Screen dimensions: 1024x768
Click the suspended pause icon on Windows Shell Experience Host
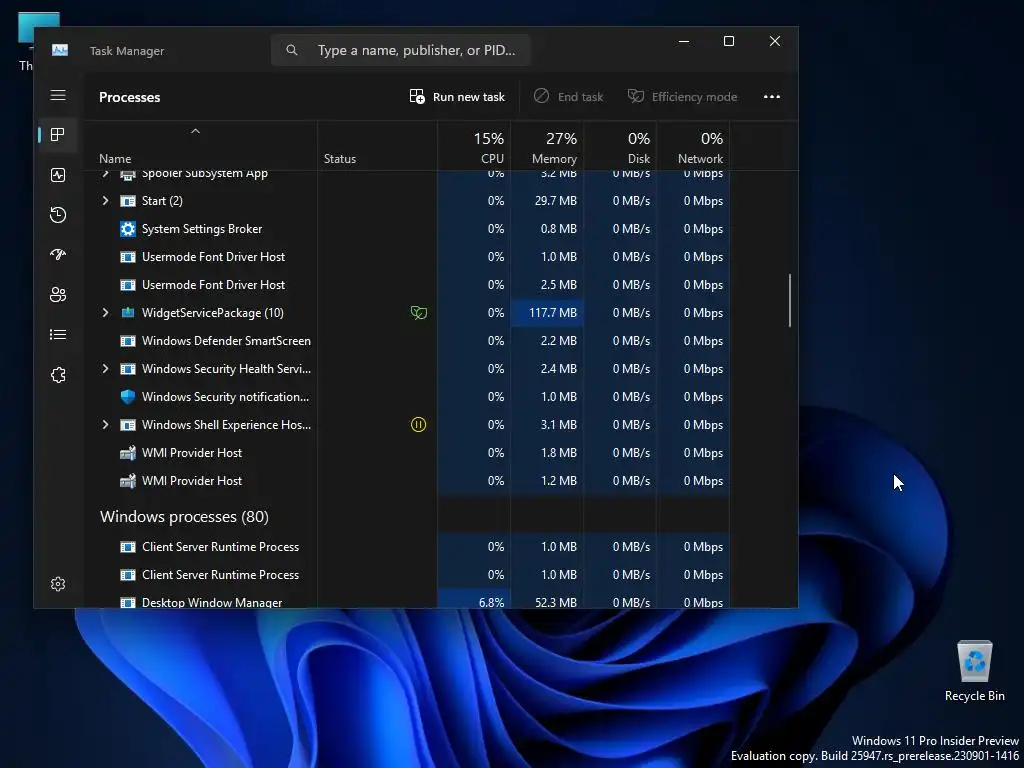[419, 424]
